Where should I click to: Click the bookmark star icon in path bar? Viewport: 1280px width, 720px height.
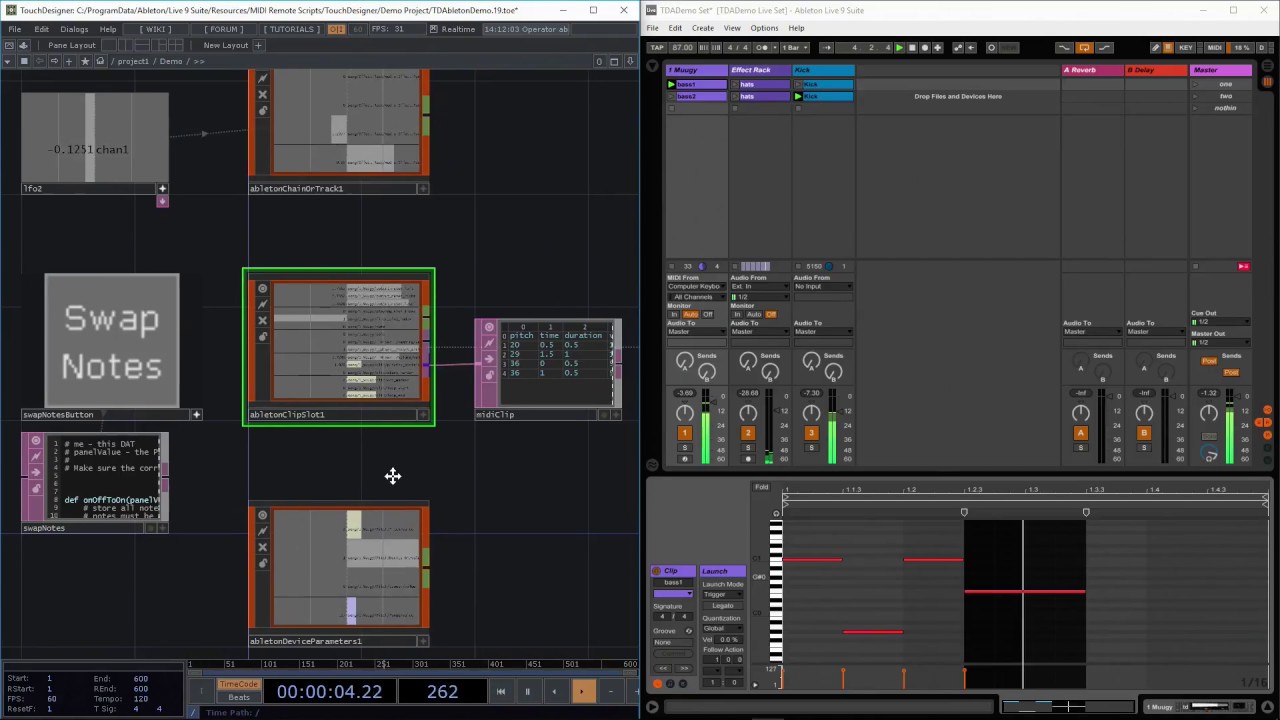coord(84,61)
